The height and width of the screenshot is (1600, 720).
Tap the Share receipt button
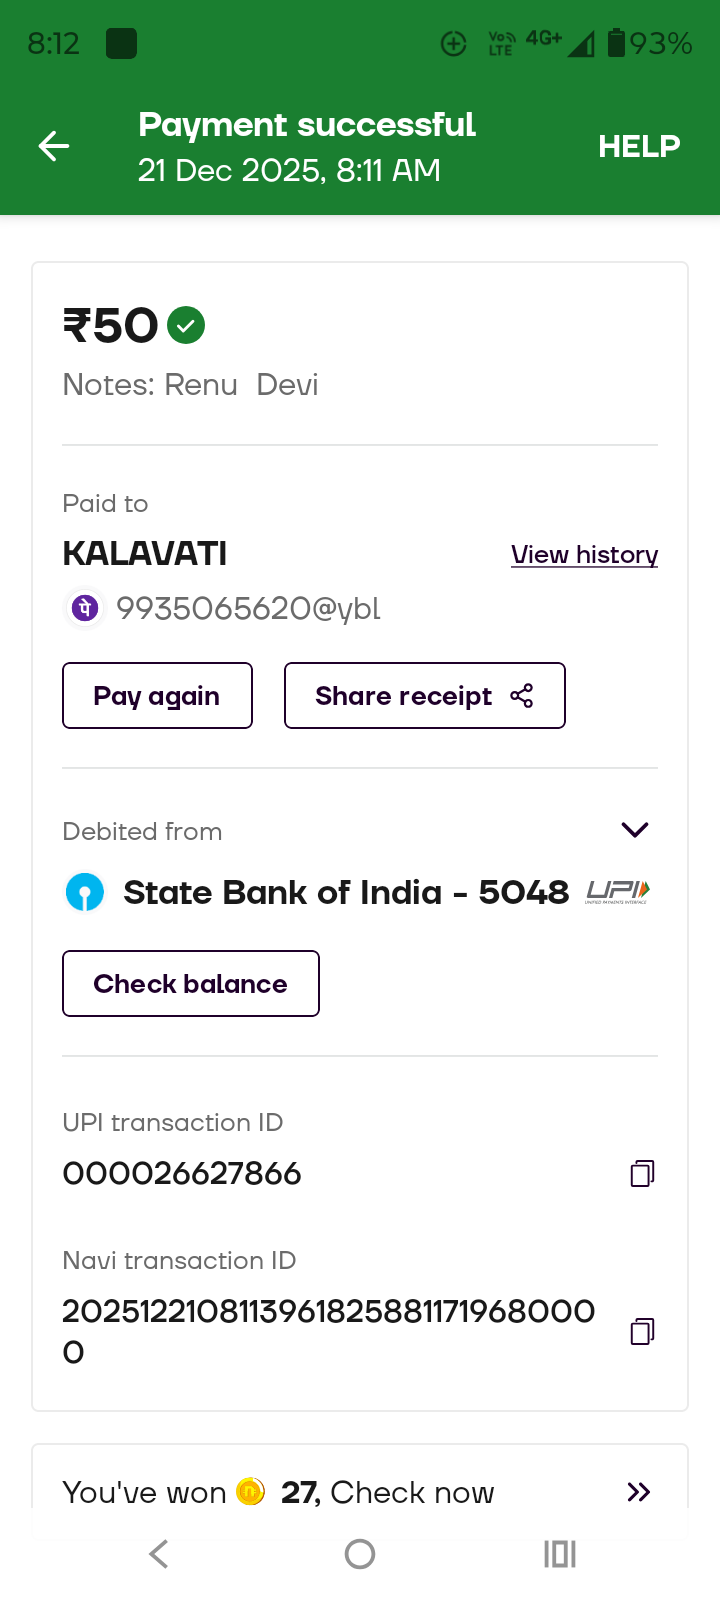pos(424,696)
